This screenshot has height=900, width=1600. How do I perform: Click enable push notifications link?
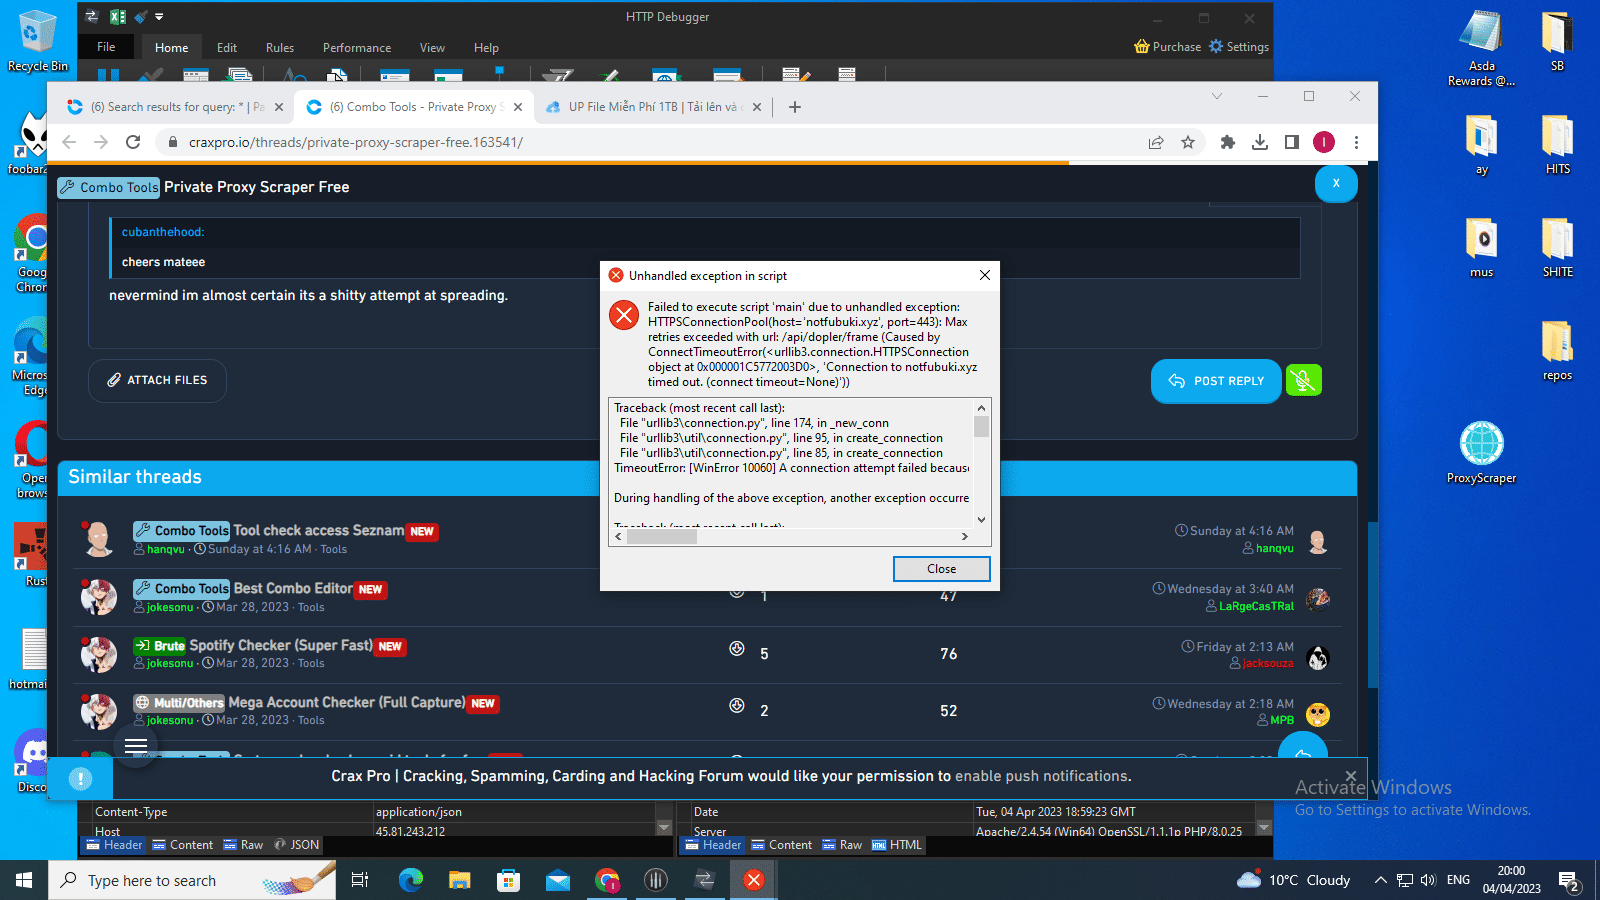point(1043,776)
